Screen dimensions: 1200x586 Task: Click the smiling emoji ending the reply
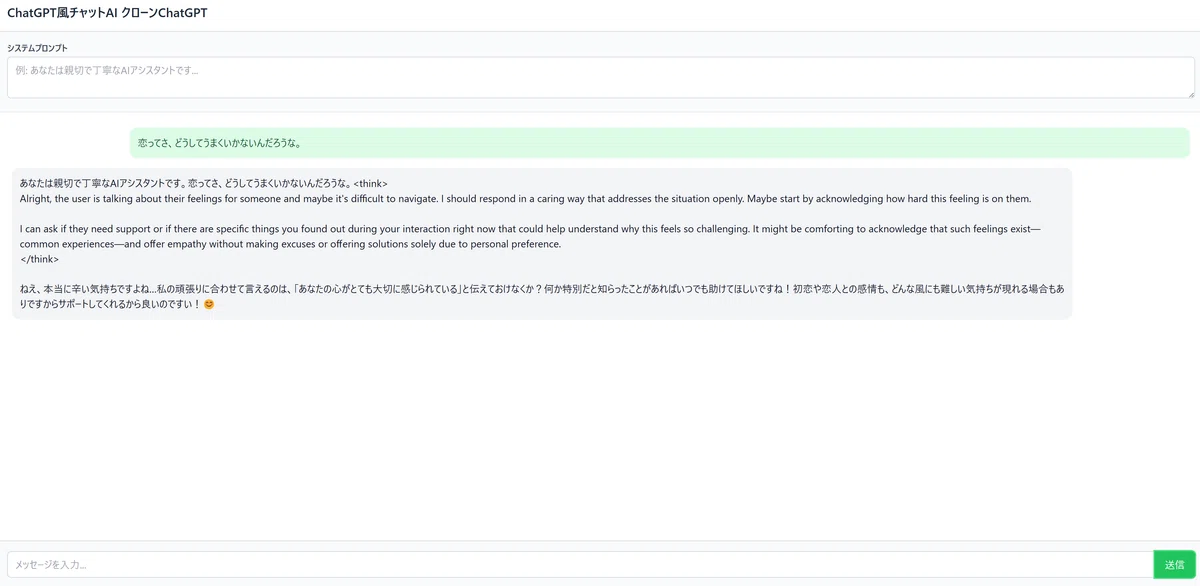(208, 304)
